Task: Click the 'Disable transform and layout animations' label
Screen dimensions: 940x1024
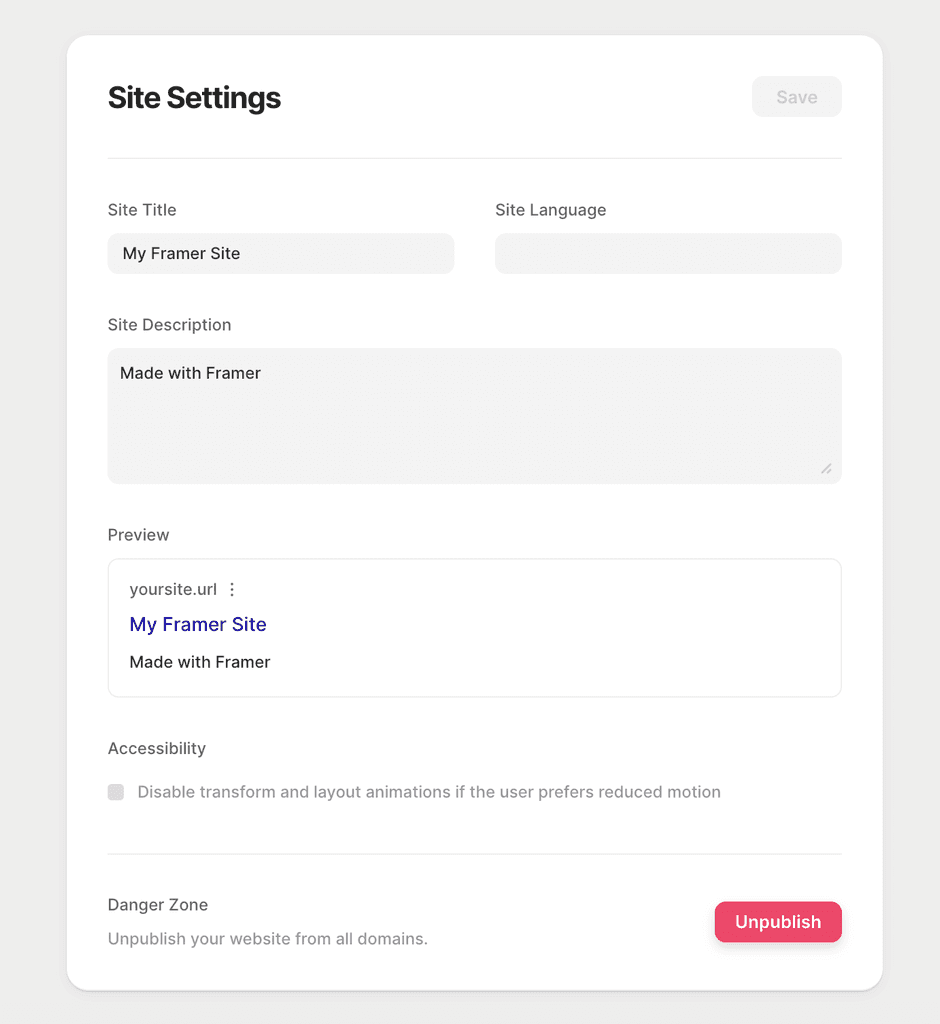Action: point(429,792)
